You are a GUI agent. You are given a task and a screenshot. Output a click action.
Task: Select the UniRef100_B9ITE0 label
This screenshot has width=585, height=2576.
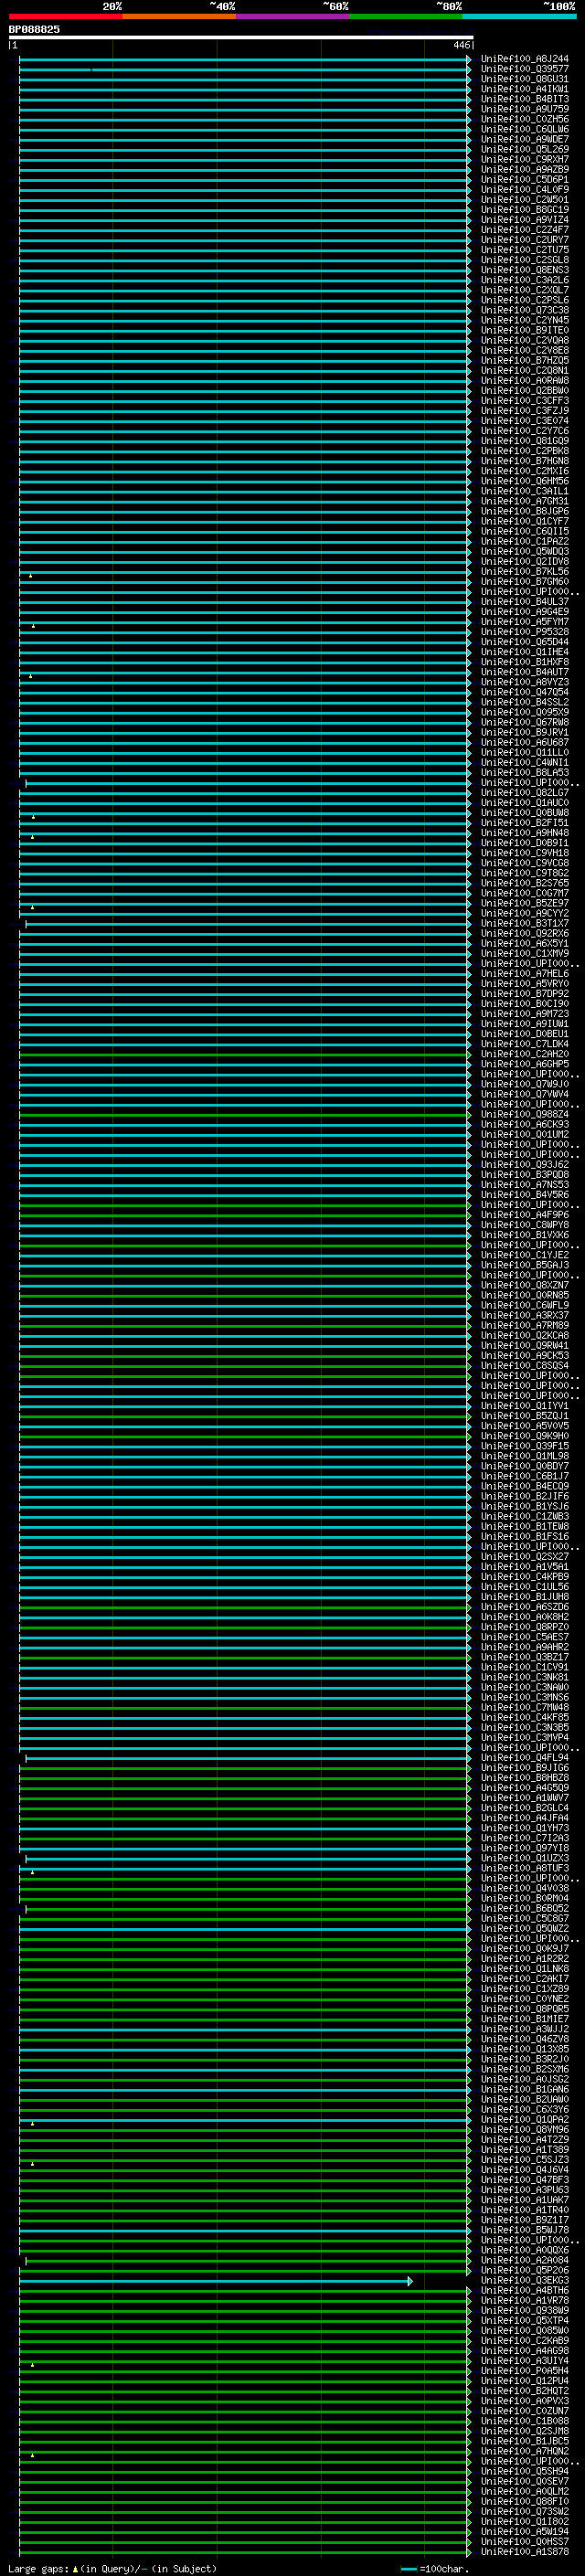[524, 330]
